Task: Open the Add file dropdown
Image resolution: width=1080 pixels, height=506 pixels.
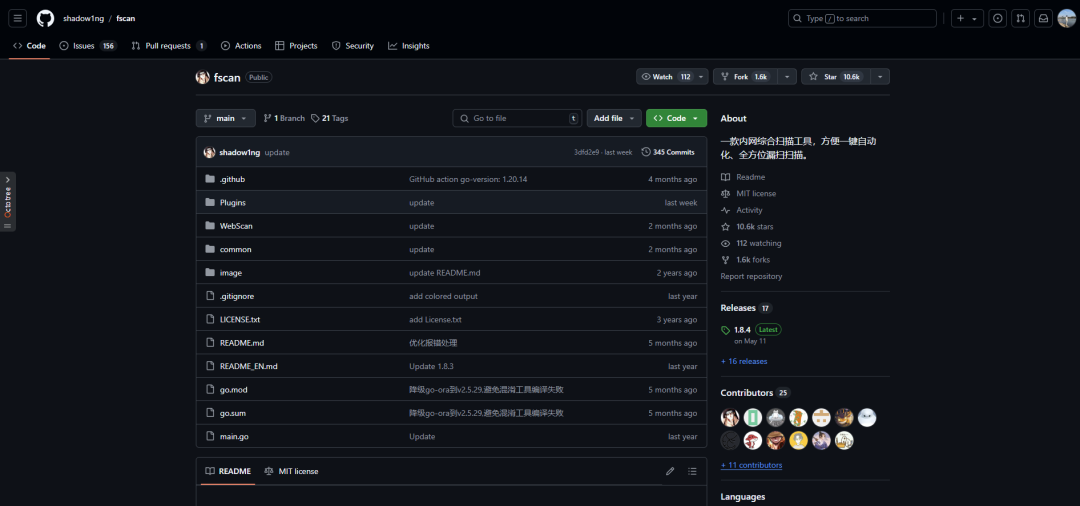Action: (614, 118)
